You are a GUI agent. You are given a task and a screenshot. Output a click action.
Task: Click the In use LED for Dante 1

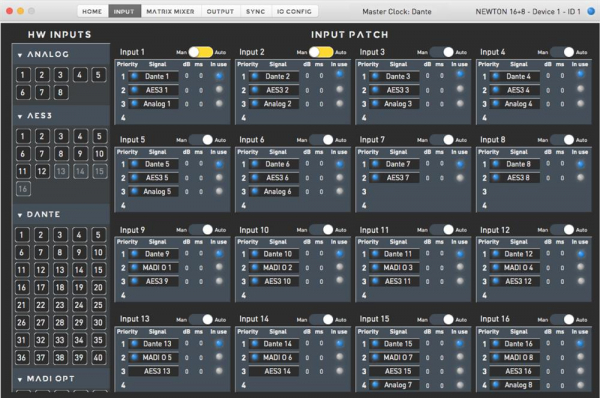click(x=219, y=76)
